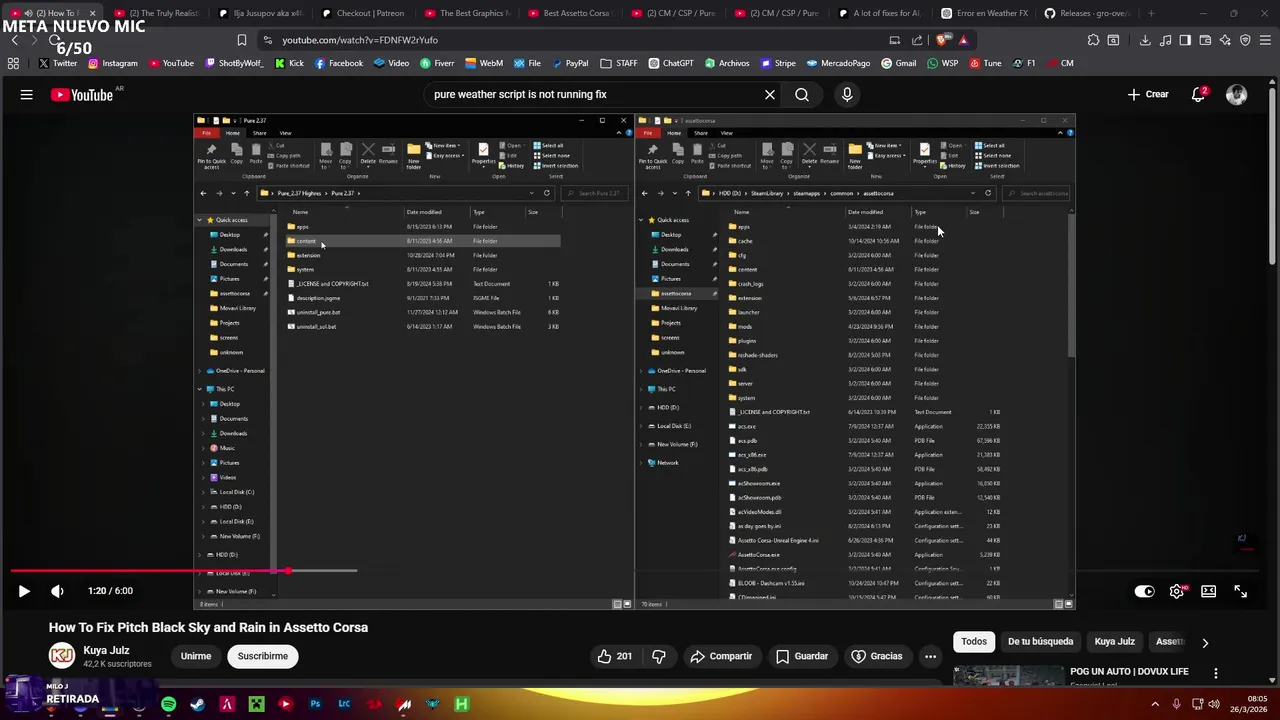Dislike the video

pyautogui.click(x=659, y=656)
